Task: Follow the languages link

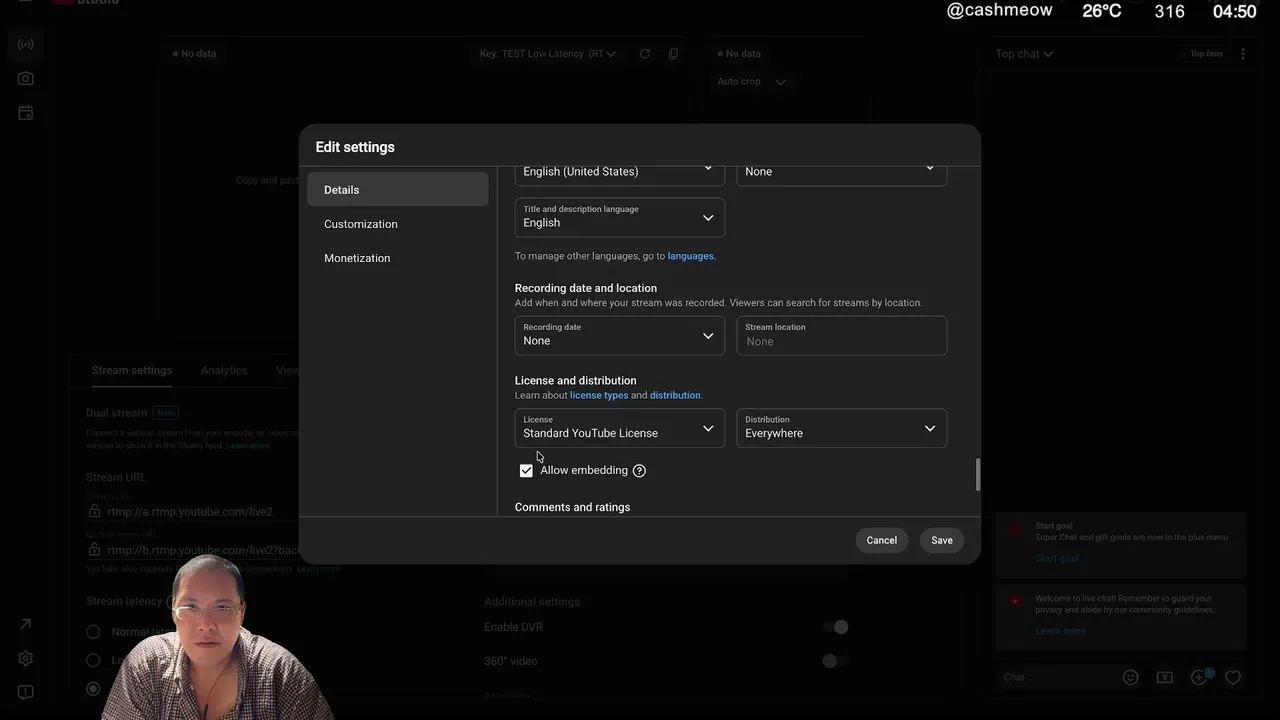Action: pyautogui.click(x=691, y=256)
